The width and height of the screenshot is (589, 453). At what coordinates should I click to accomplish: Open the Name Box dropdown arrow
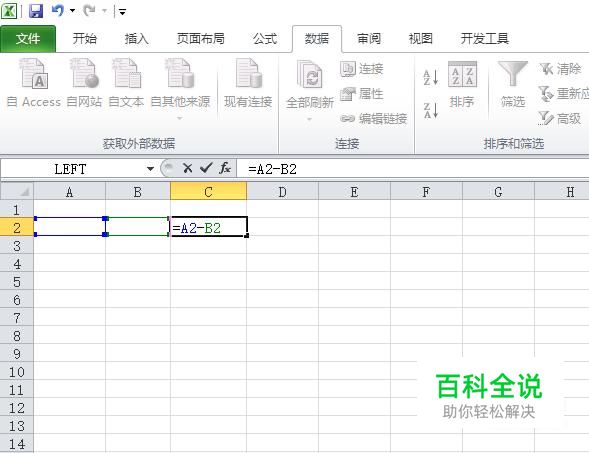click(151, 169)
